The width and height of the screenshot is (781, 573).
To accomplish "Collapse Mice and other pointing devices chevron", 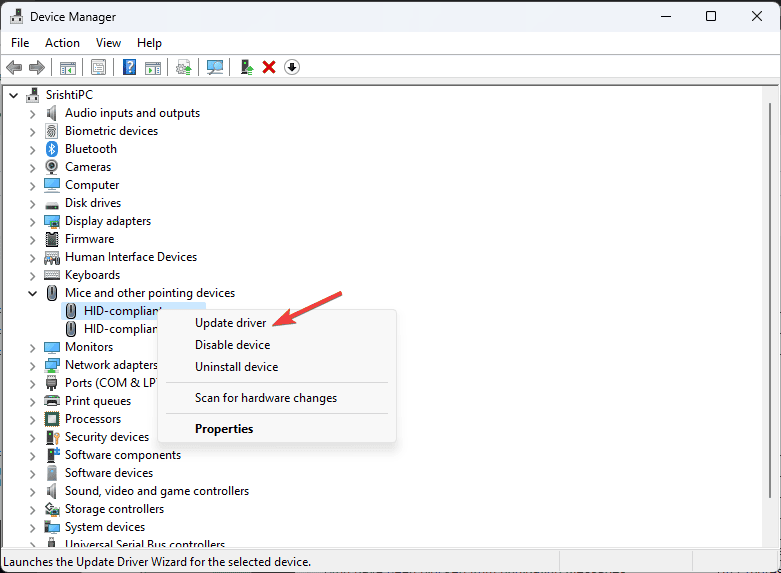I will point(32,293).
